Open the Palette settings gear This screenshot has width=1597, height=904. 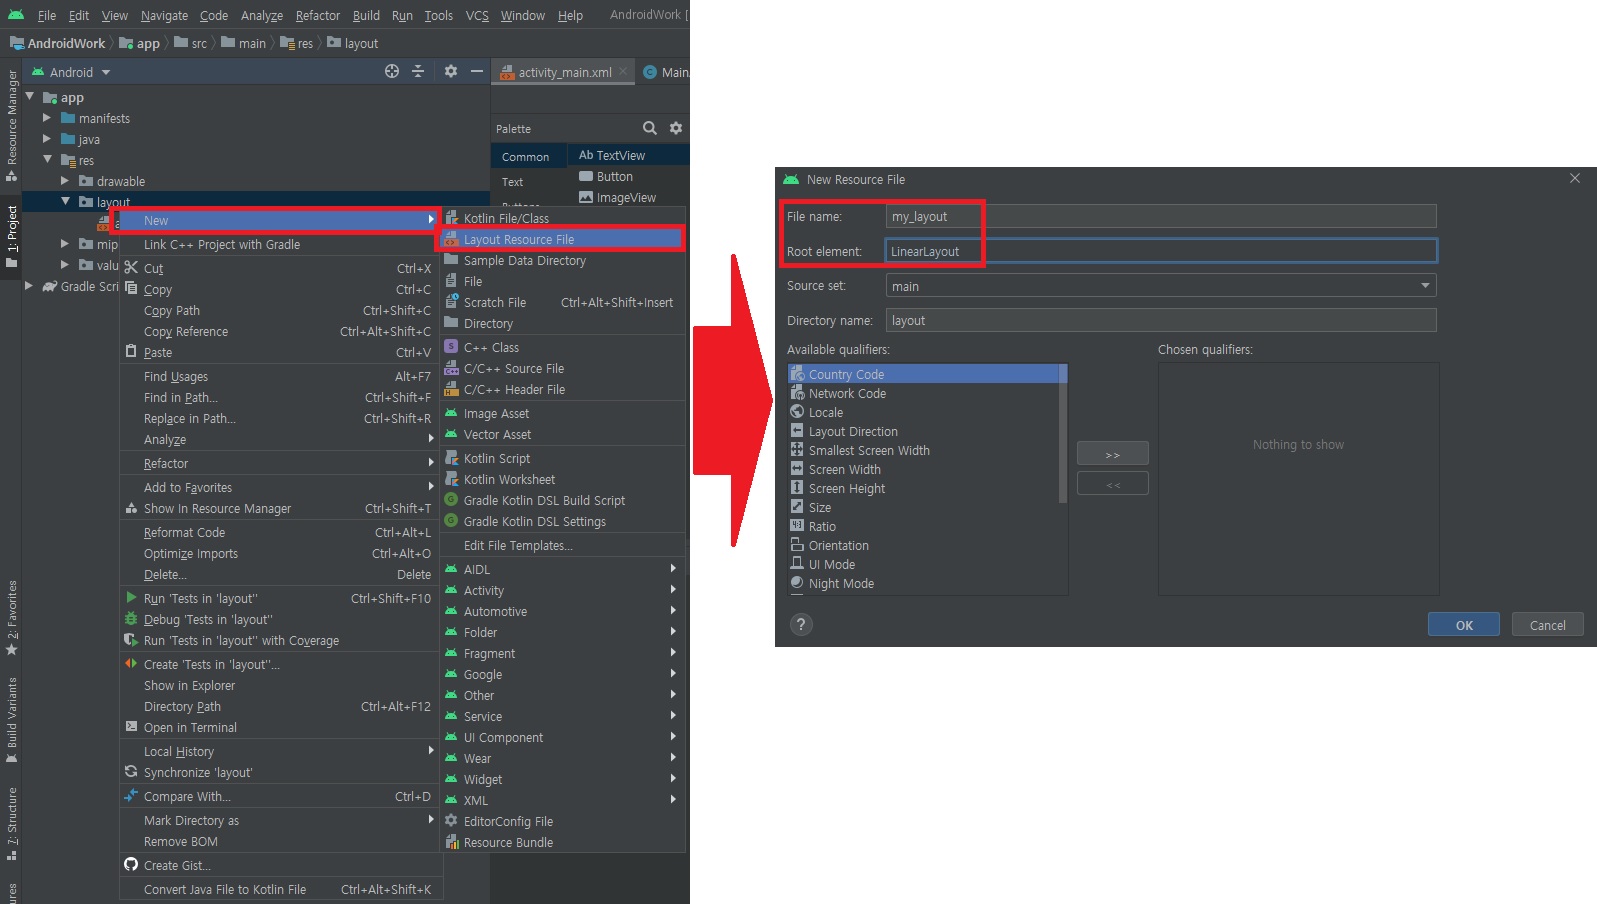[676, 128]
